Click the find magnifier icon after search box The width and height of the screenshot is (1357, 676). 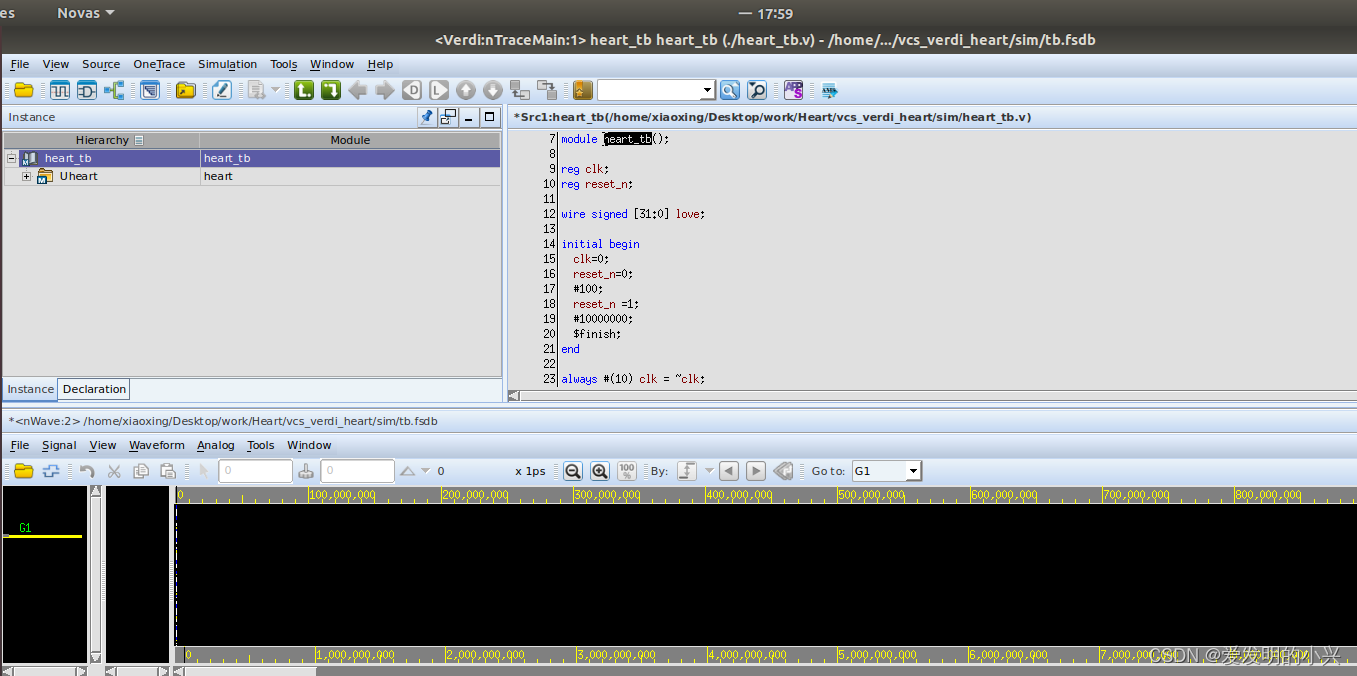pos(730,91)
